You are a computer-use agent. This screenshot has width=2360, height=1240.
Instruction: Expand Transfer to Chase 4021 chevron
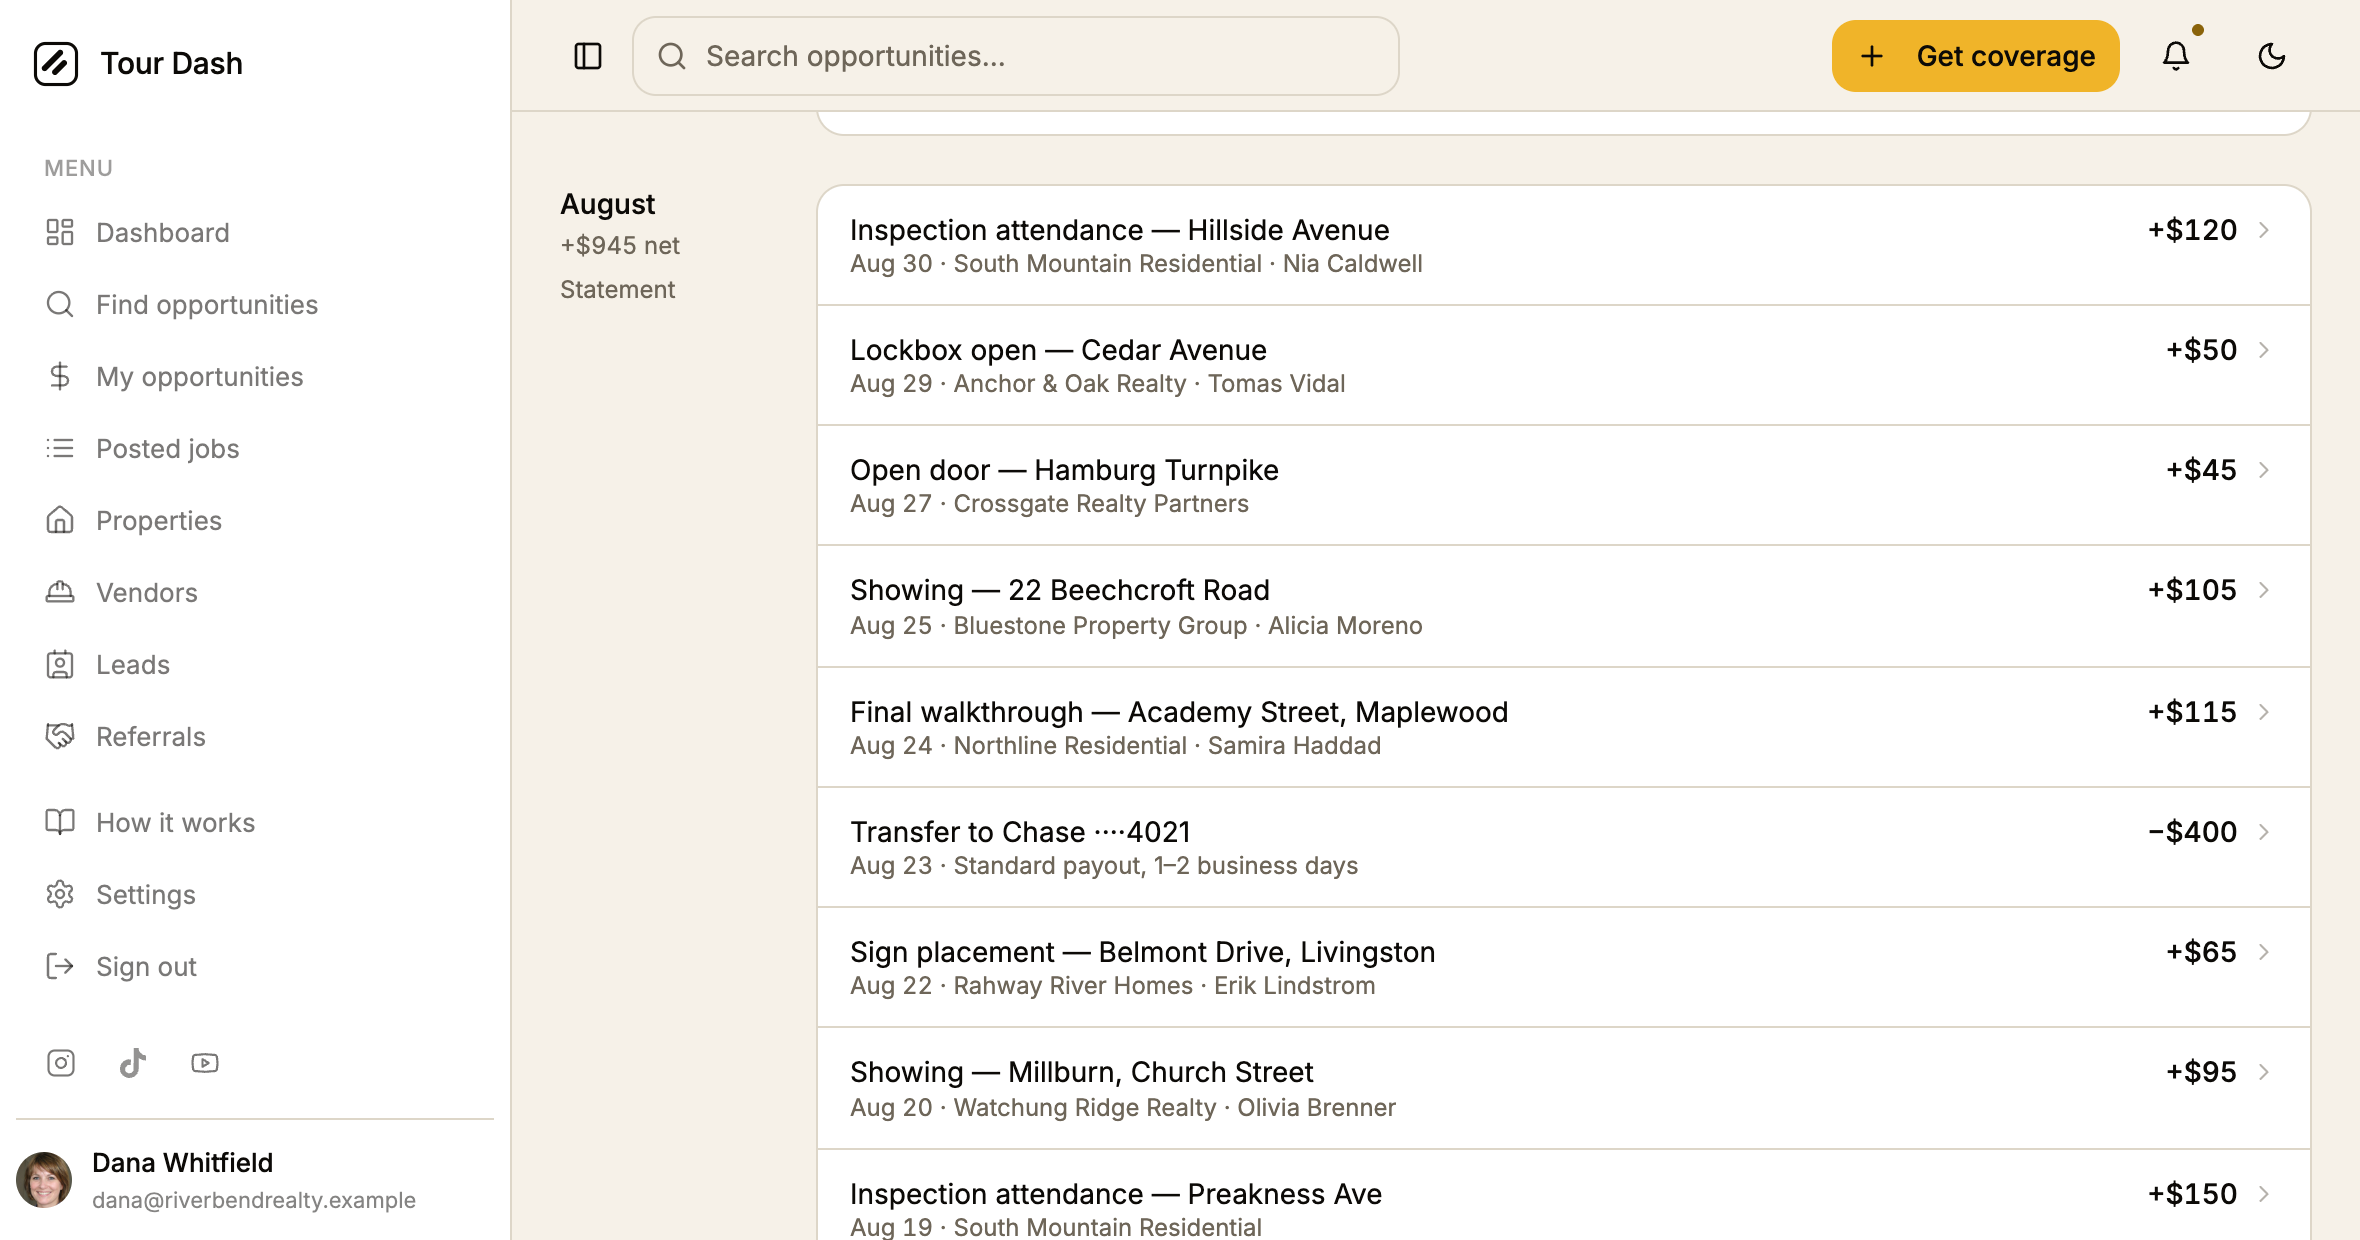pos(2264,832)
